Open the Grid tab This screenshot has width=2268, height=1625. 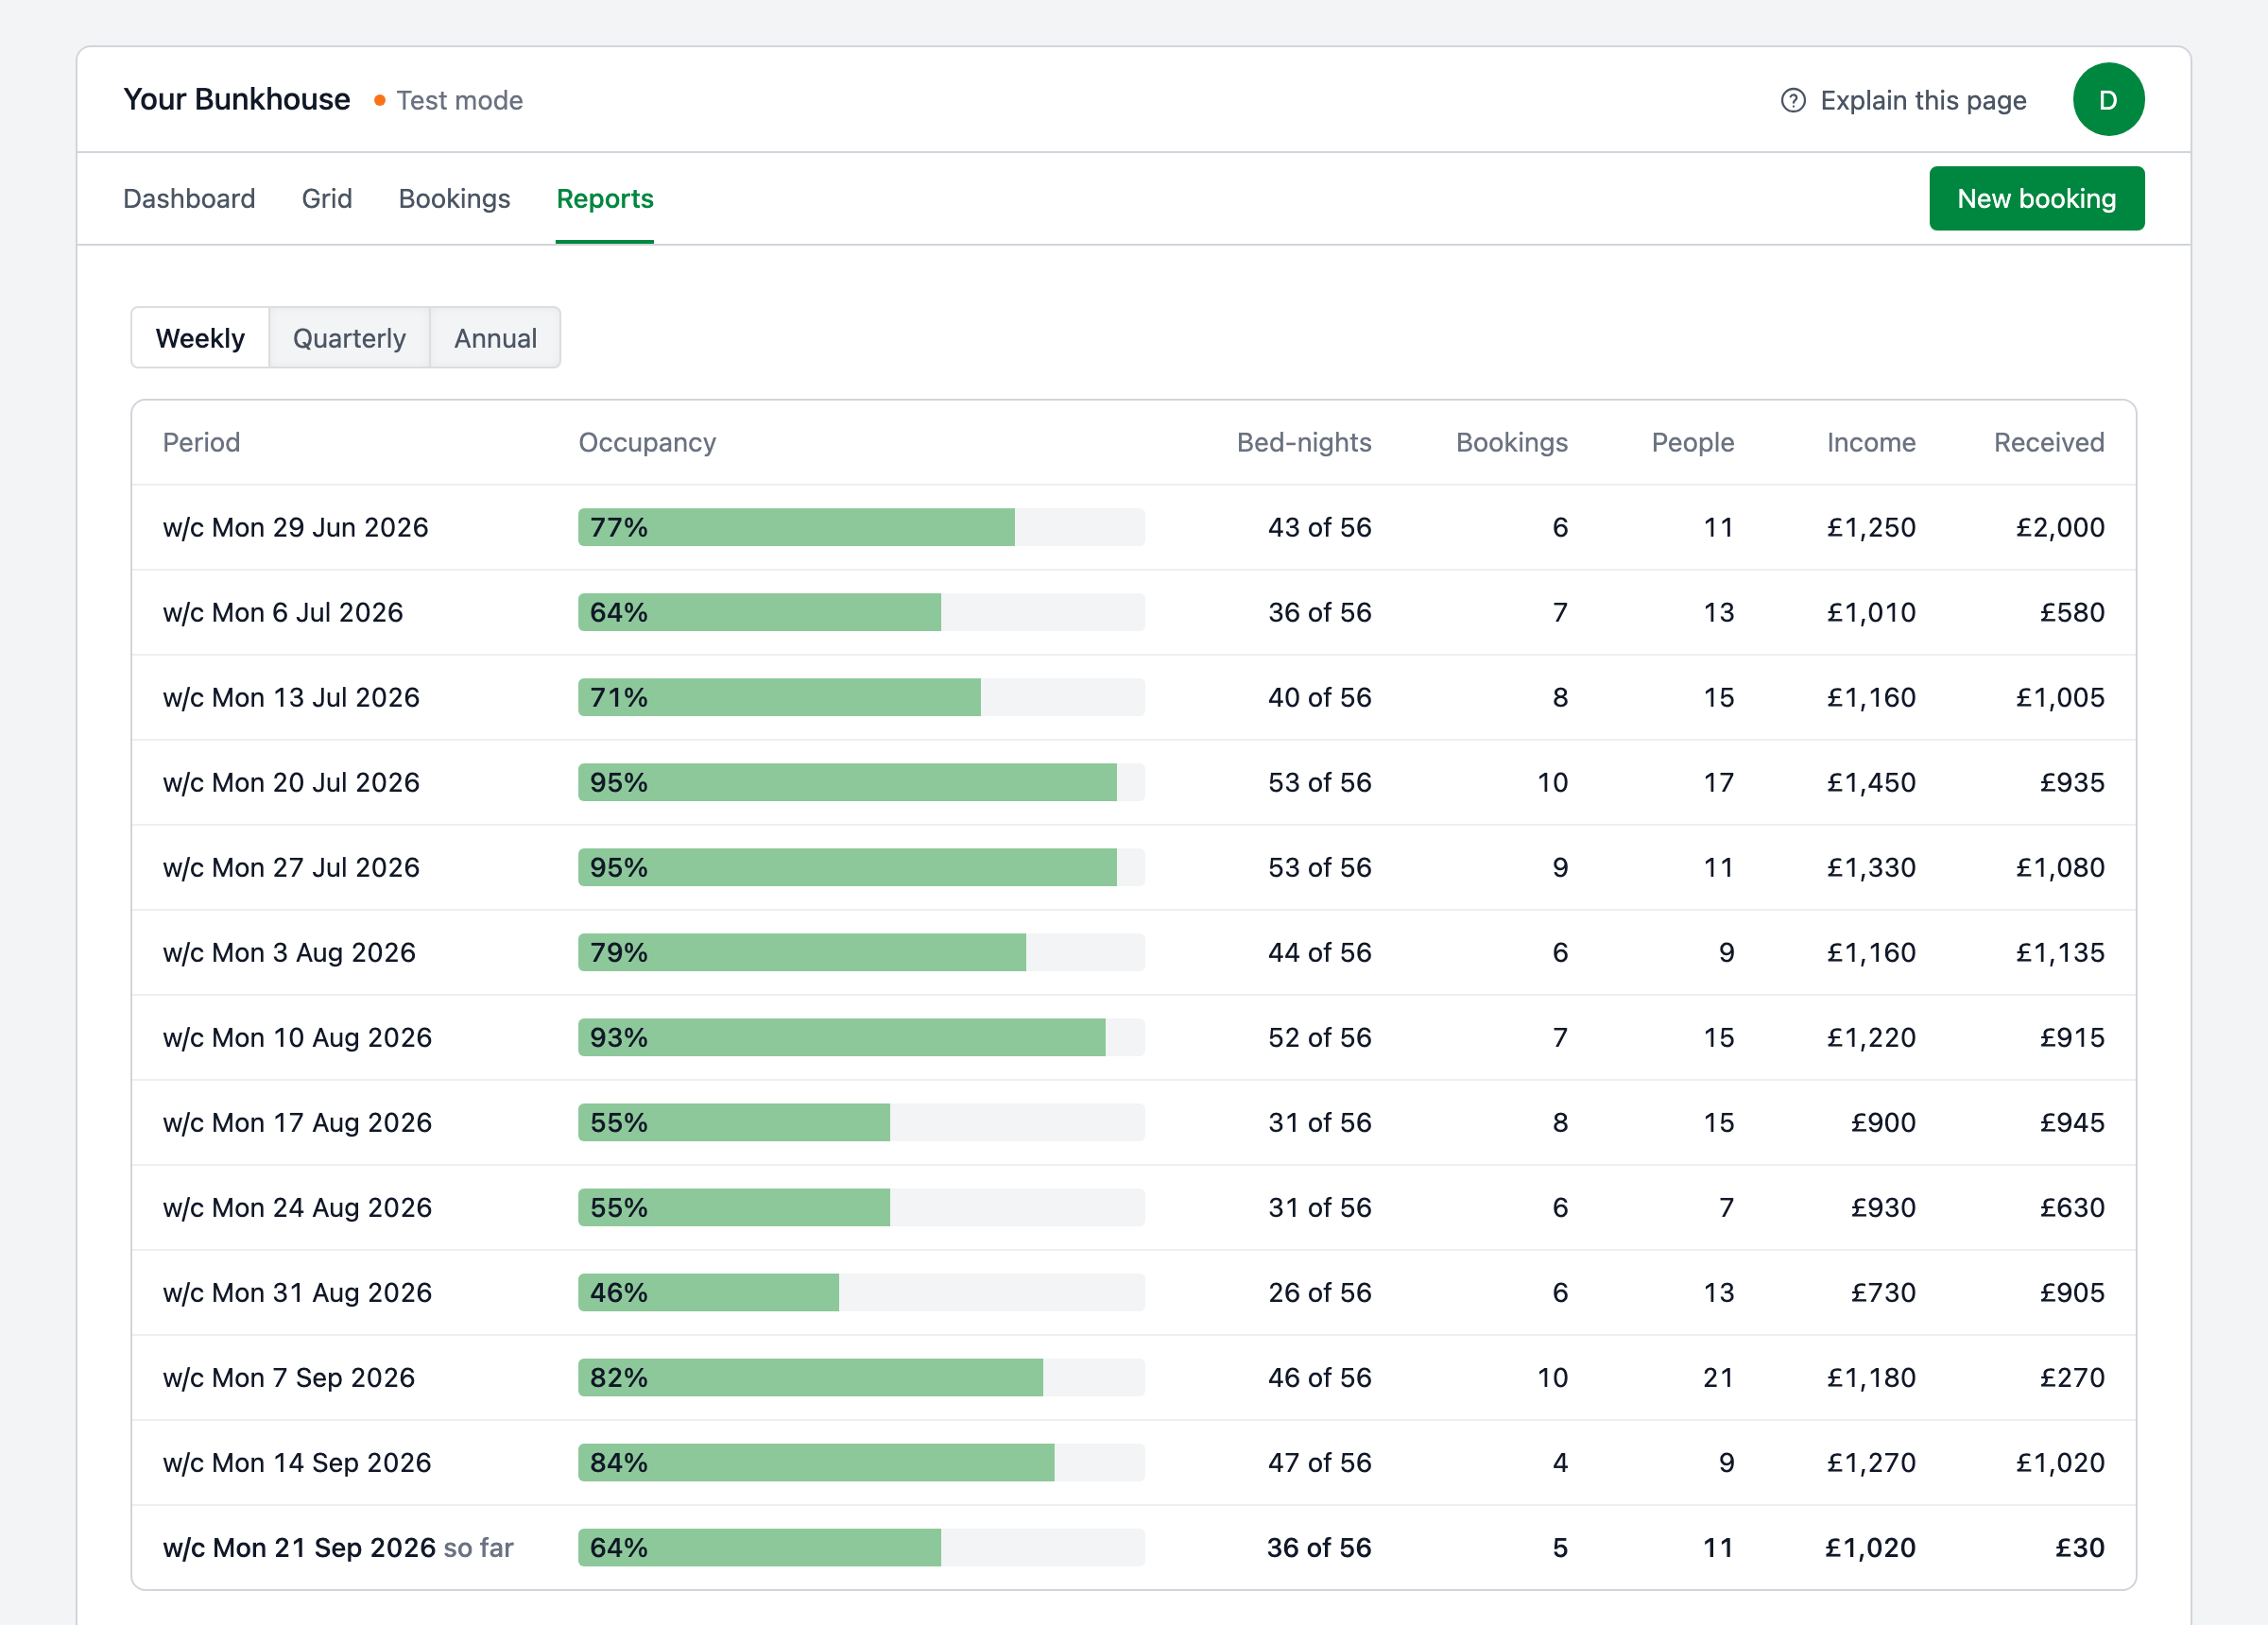(x=327, y=199)
